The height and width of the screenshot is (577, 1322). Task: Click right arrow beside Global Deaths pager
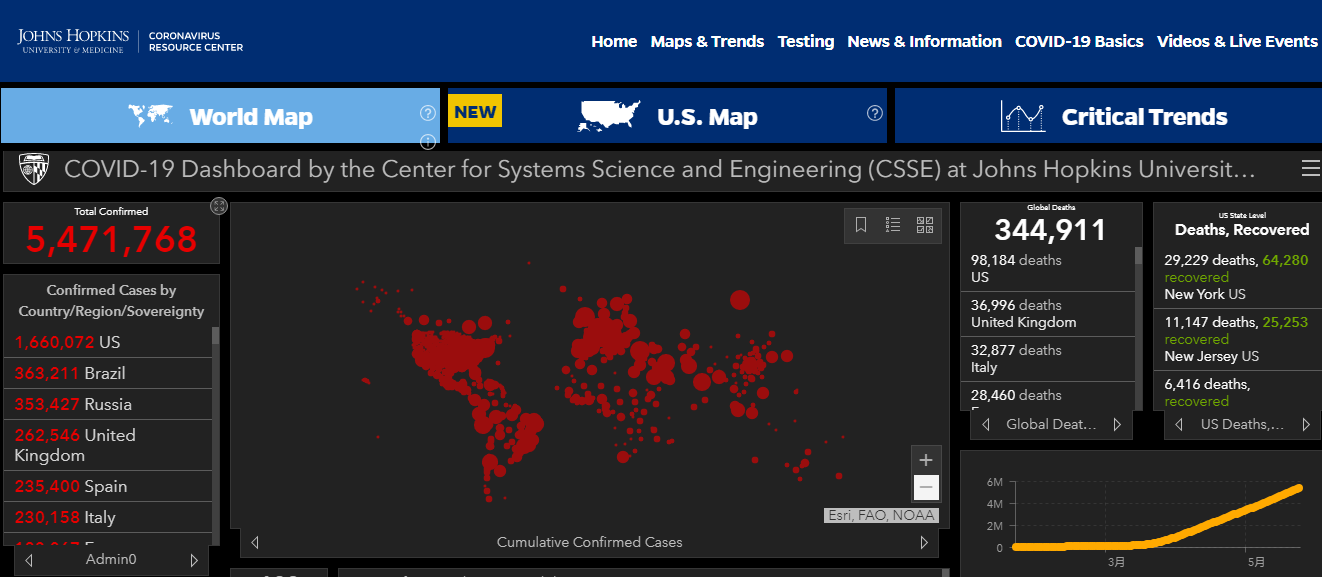click(x=1117, y=424)
